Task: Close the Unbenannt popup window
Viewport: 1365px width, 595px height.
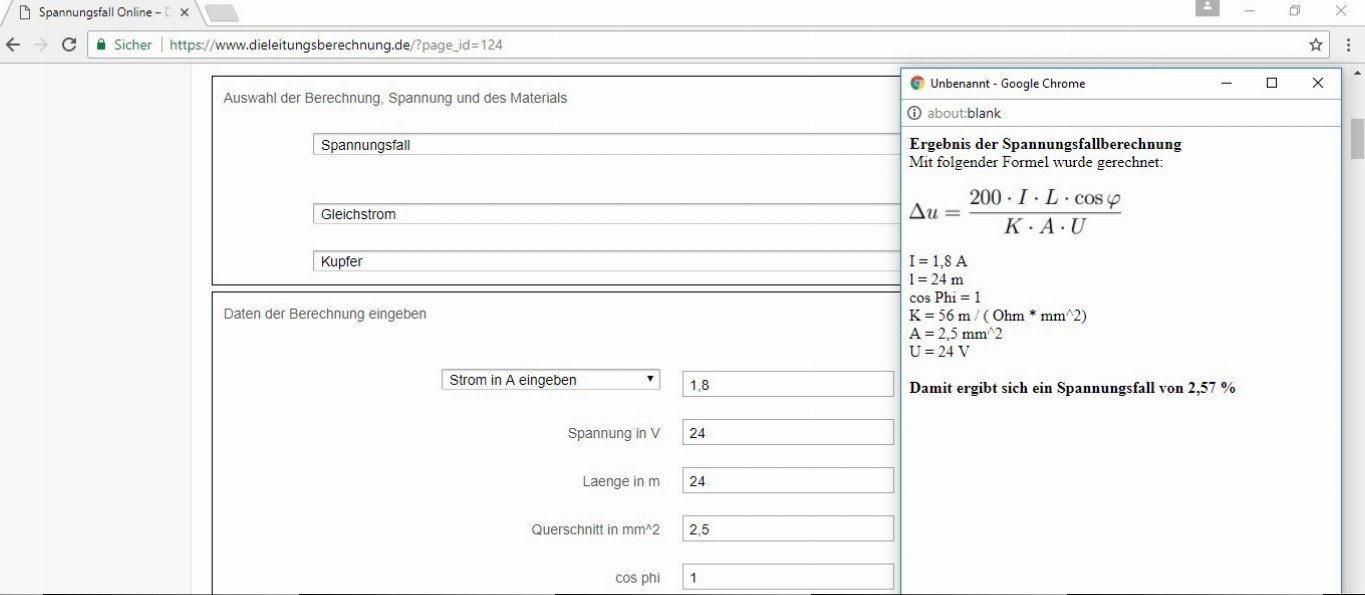Action: [x=1318, y=83]
